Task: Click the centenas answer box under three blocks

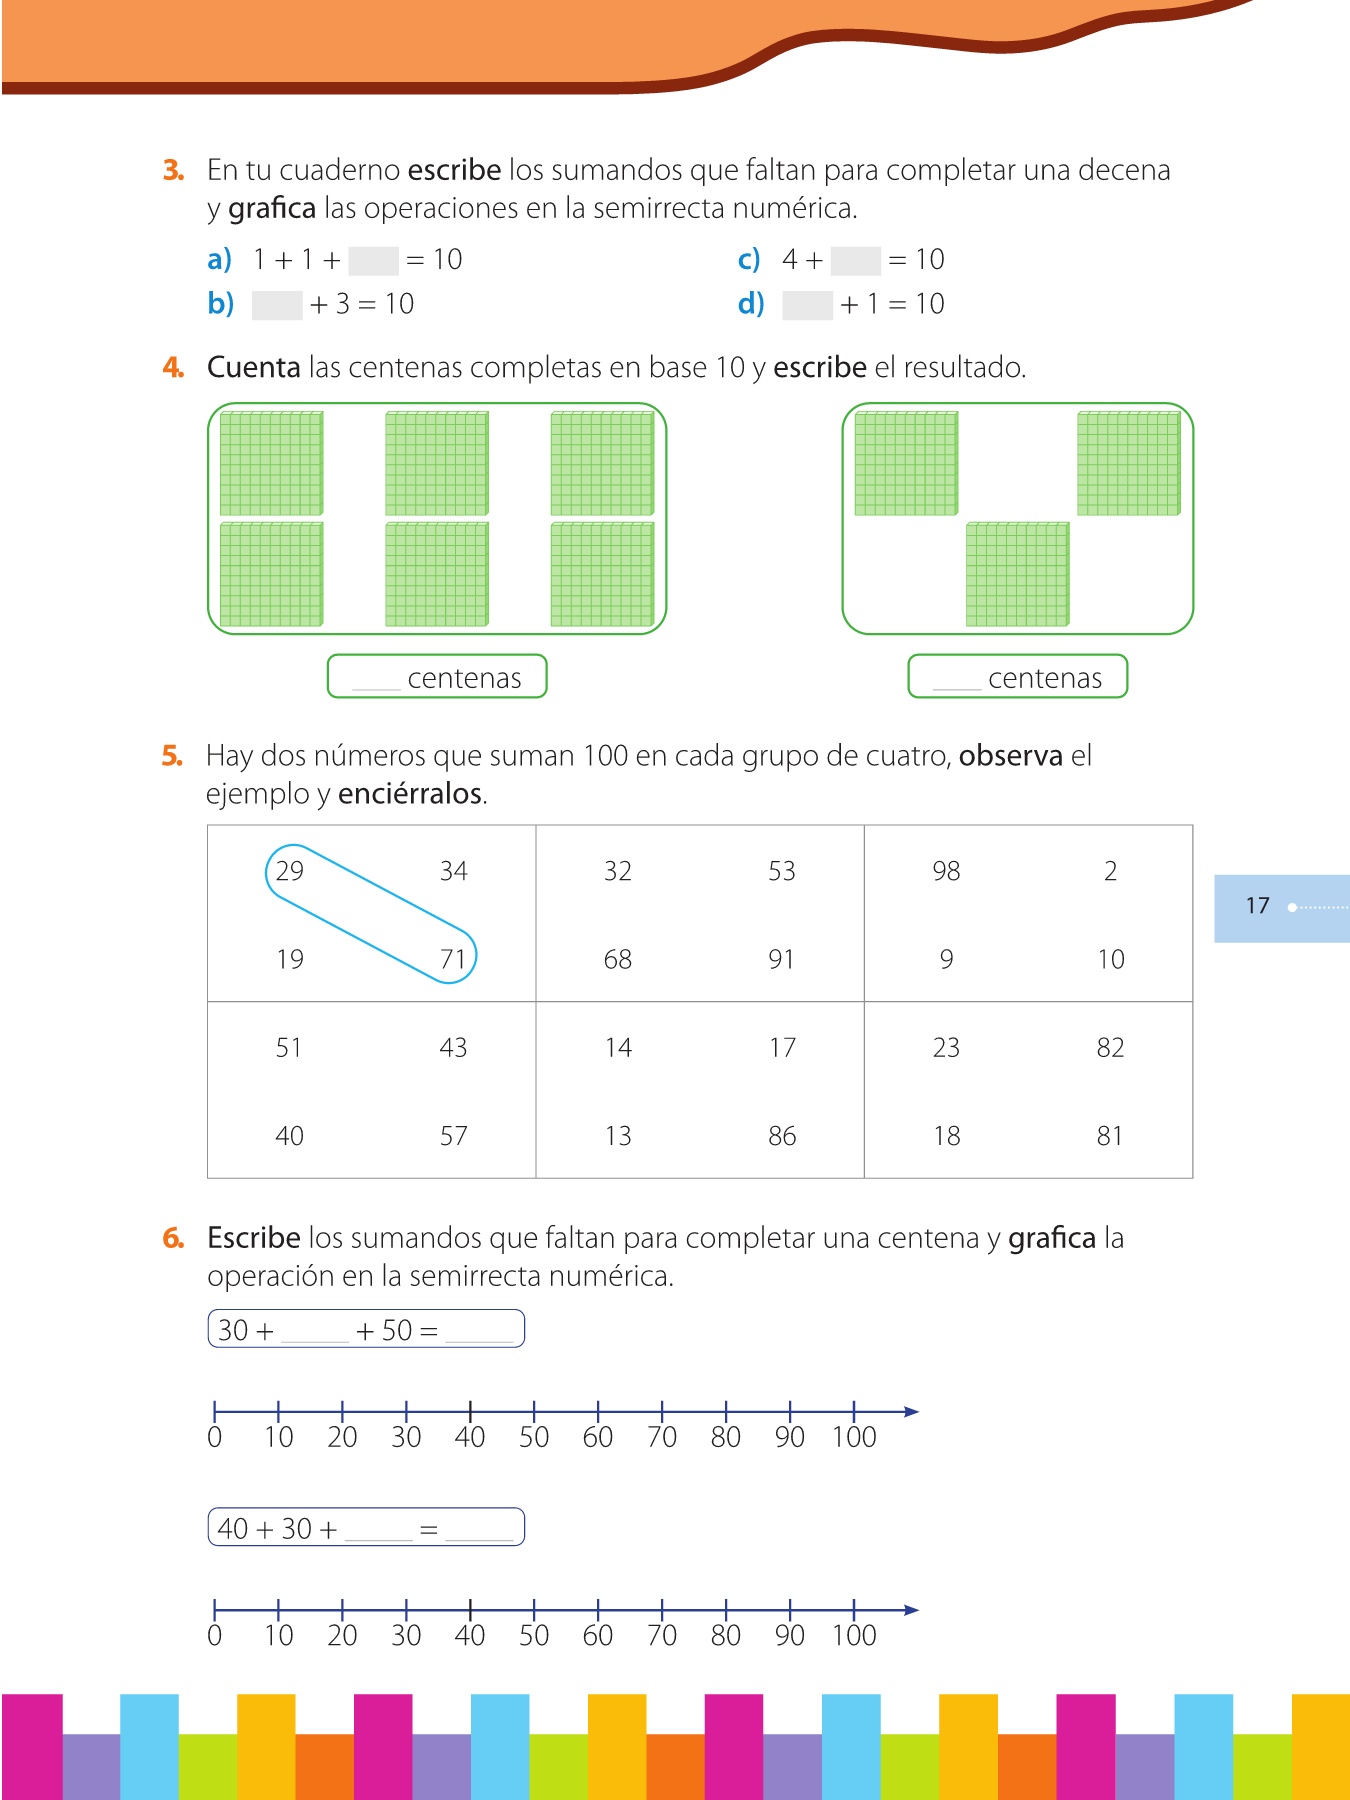Action: click(1017, 677)
